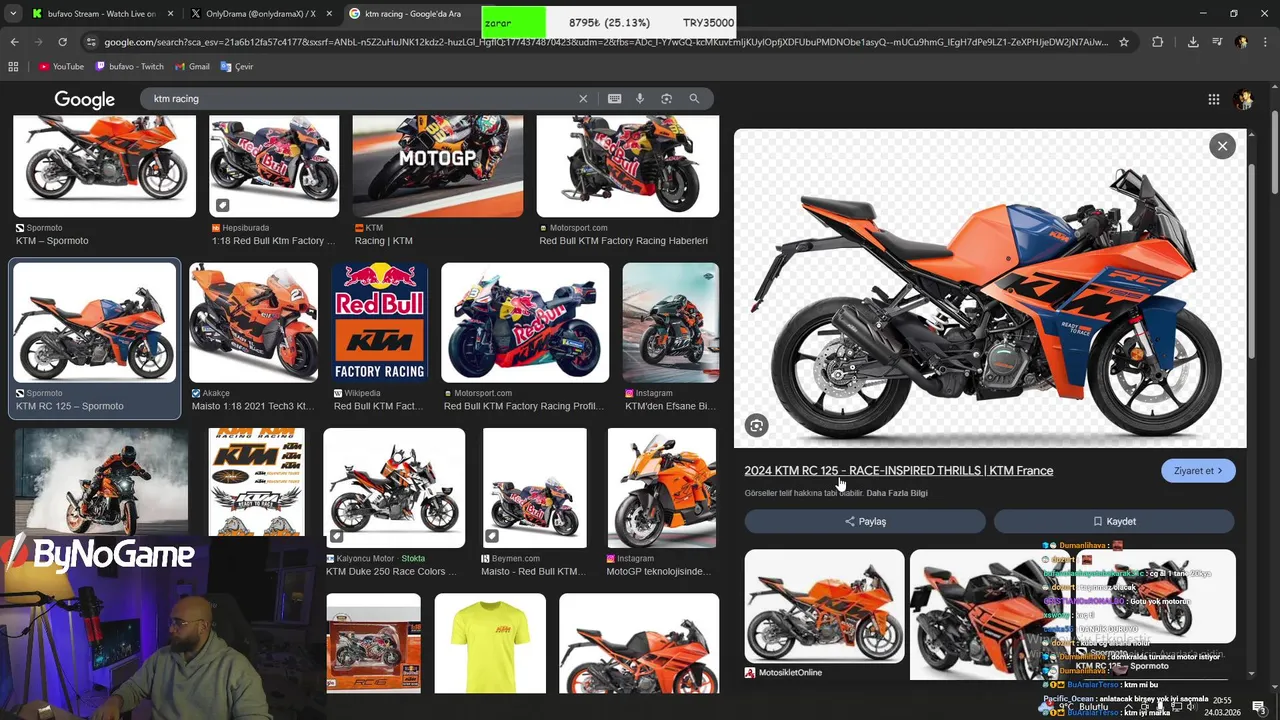Select the ktm racing Google tab
This screenshot has height=720, width=1280.
(x=411, y=14)
